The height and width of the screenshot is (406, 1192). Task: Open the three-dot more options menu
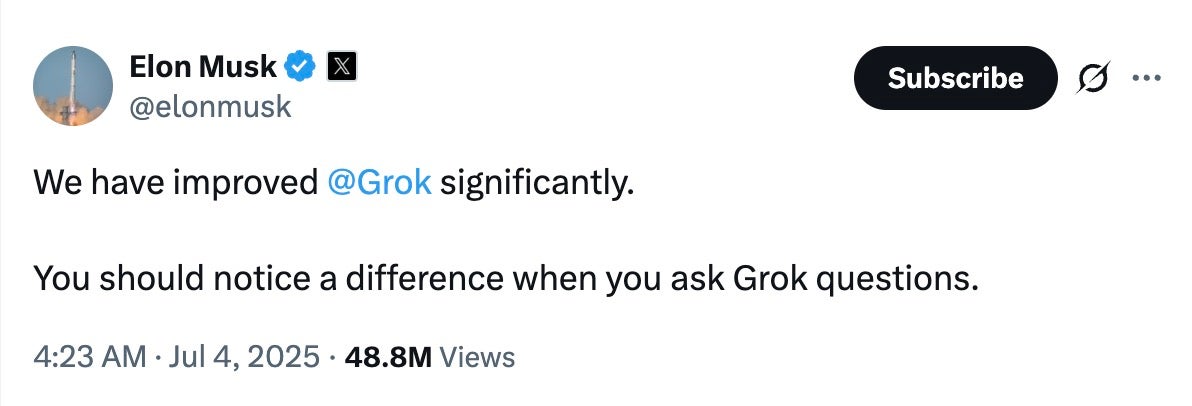1146,78
